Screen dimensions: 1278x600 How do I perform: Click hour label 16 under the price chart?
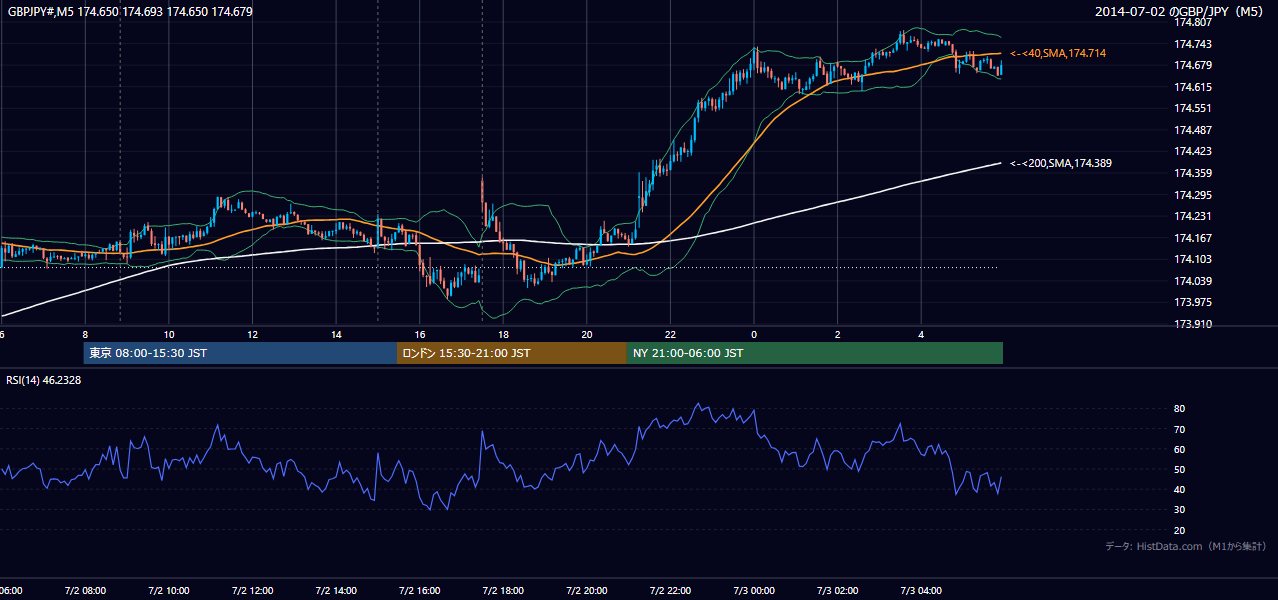point(420,334)
